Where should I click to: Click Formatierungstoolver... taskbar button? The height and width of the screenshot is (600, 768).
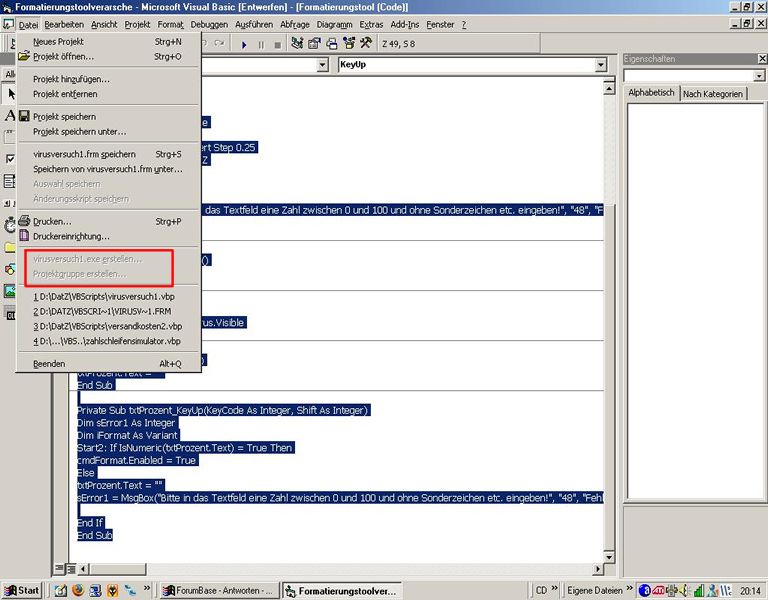(x=342, y=591)
